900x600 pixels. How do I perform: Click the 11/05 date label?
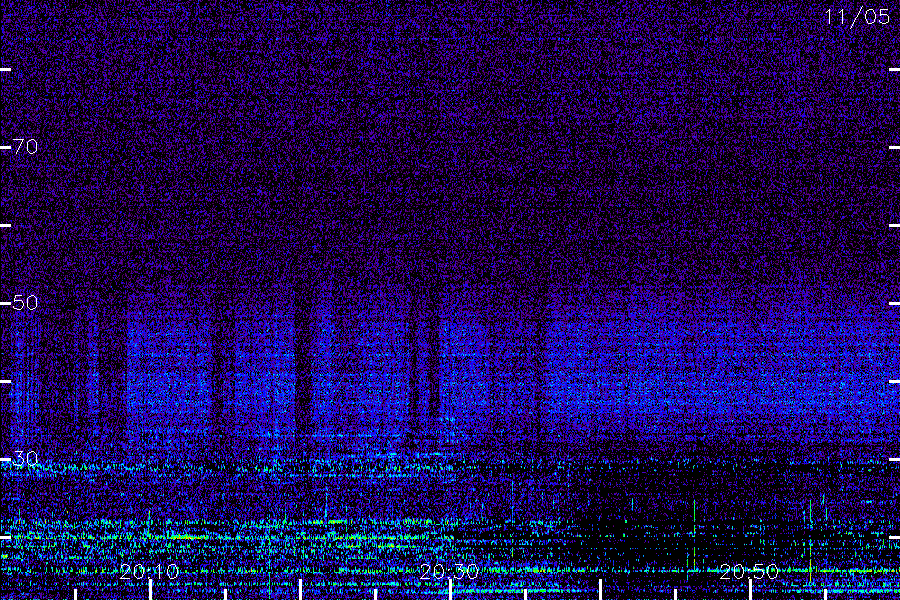857,17
